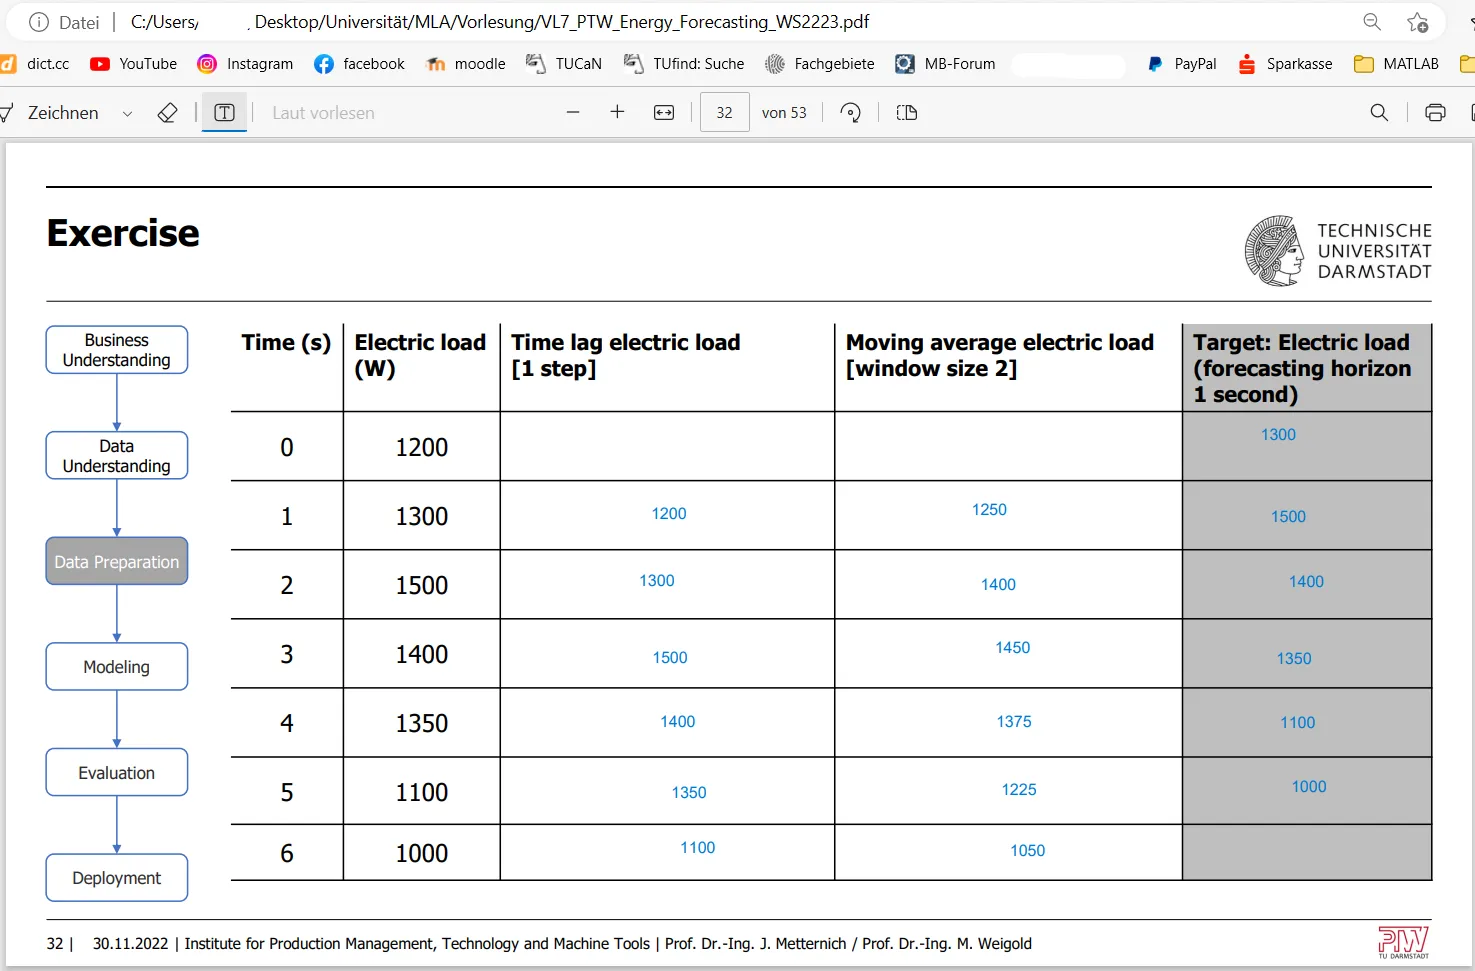
Task: Open the MATLAB bookmarks folder
Action: click(1396, 64)
